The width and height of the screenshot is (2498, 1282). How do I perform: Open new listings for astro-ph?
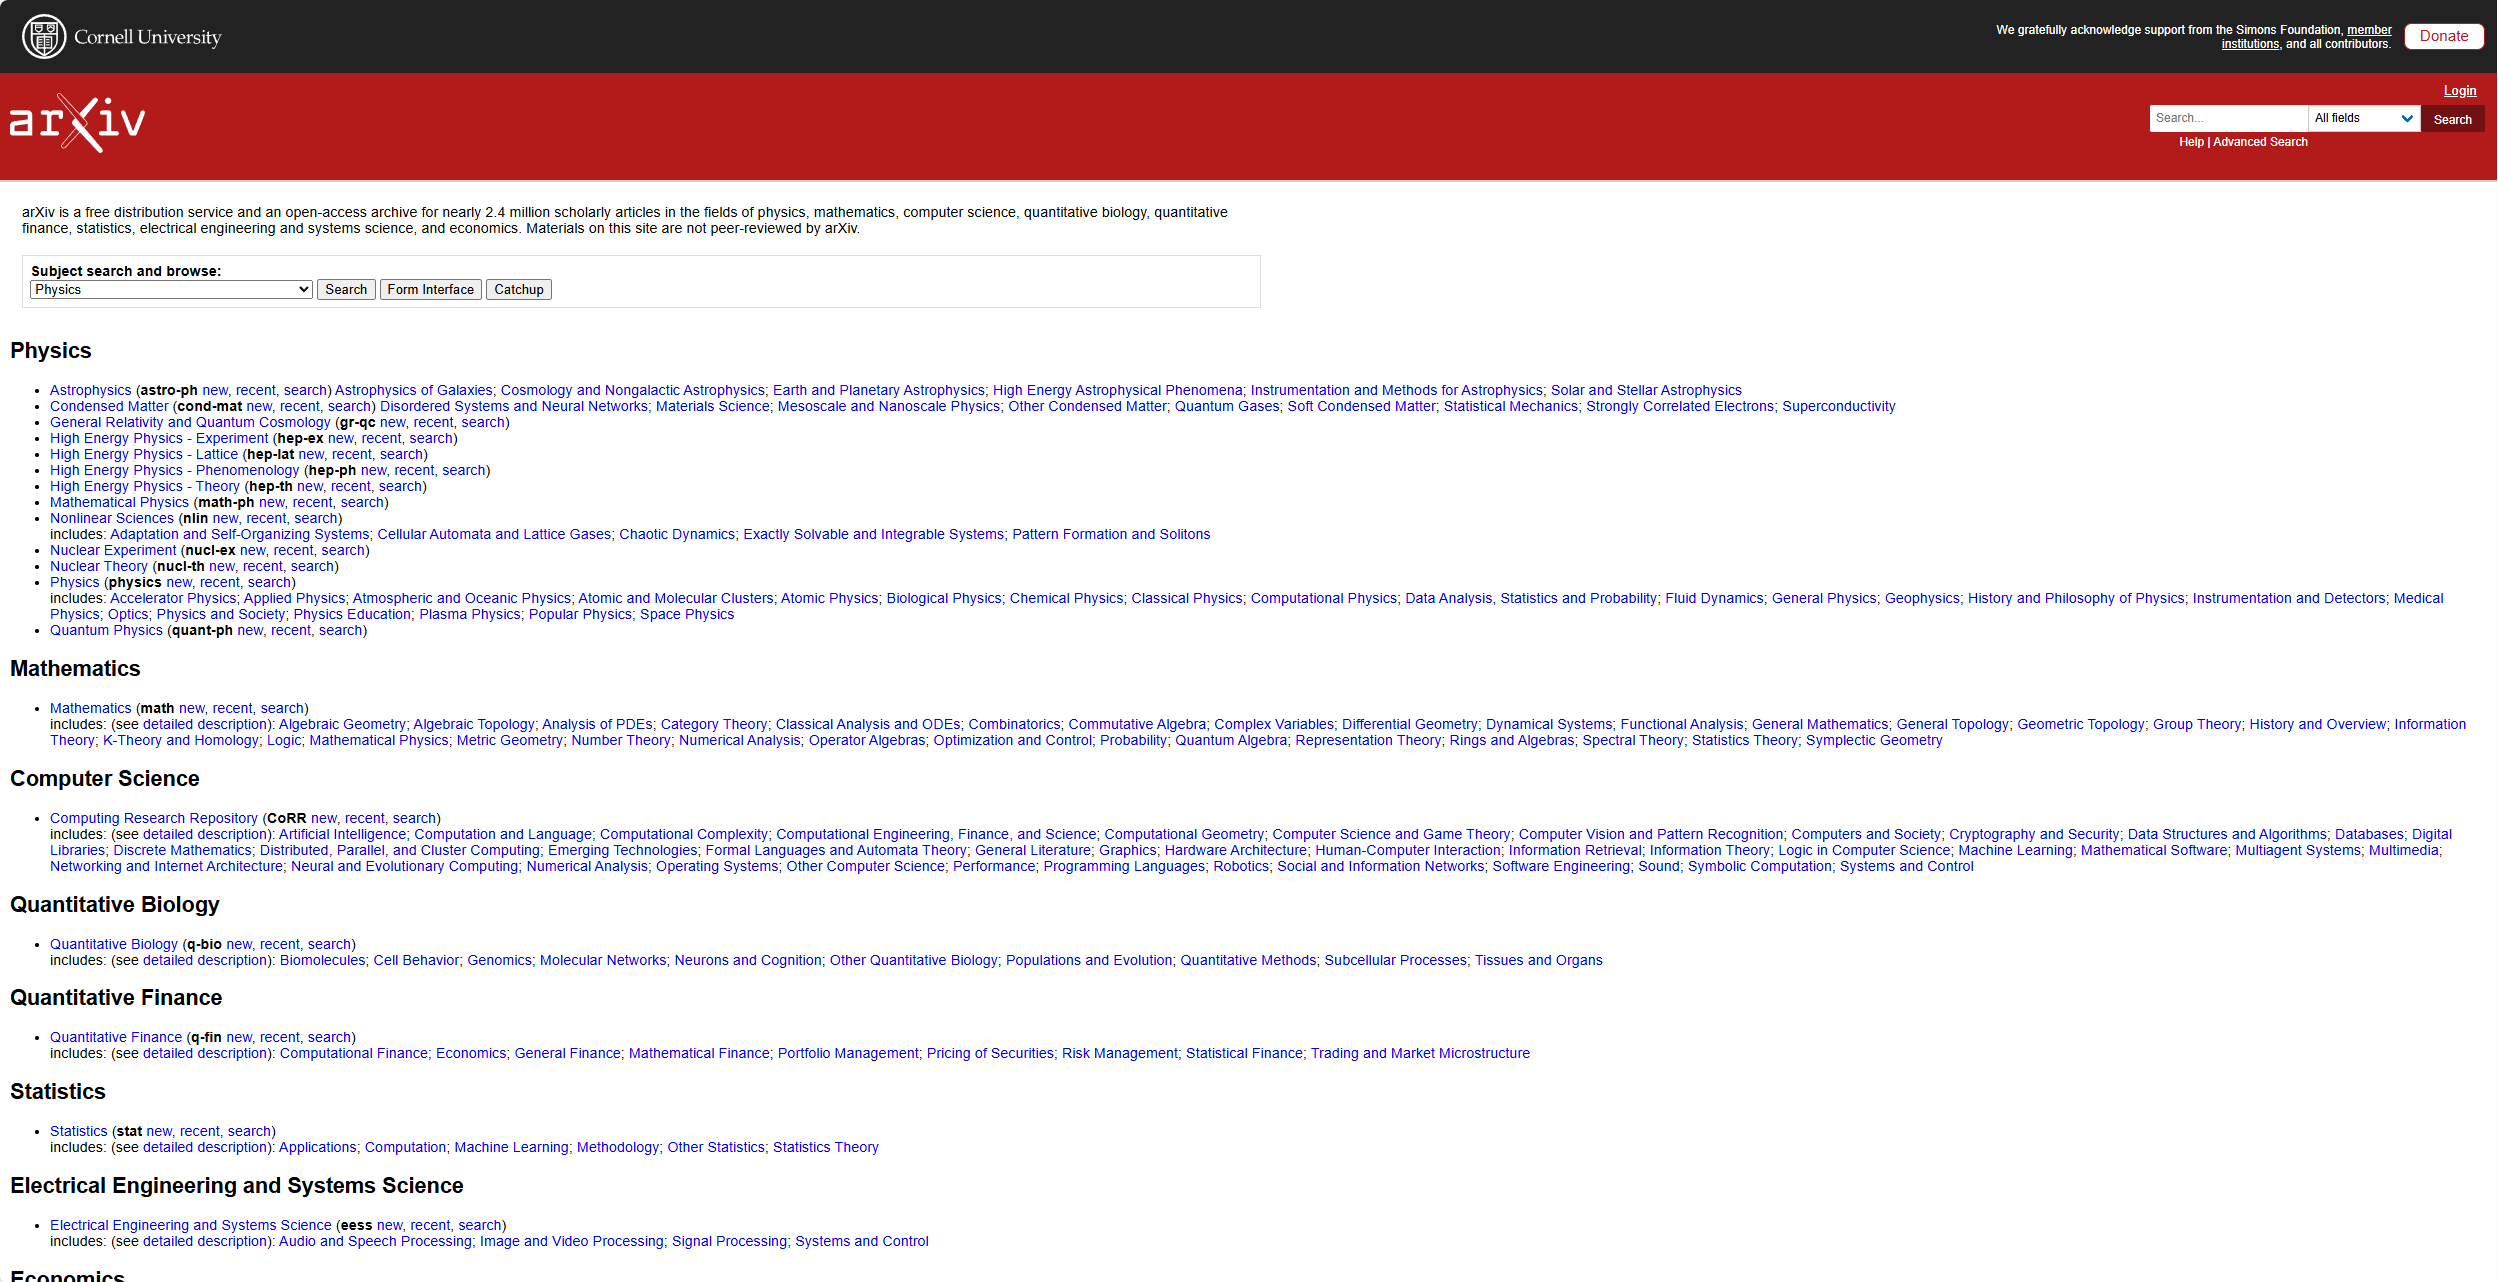click(x=215, y=391)
